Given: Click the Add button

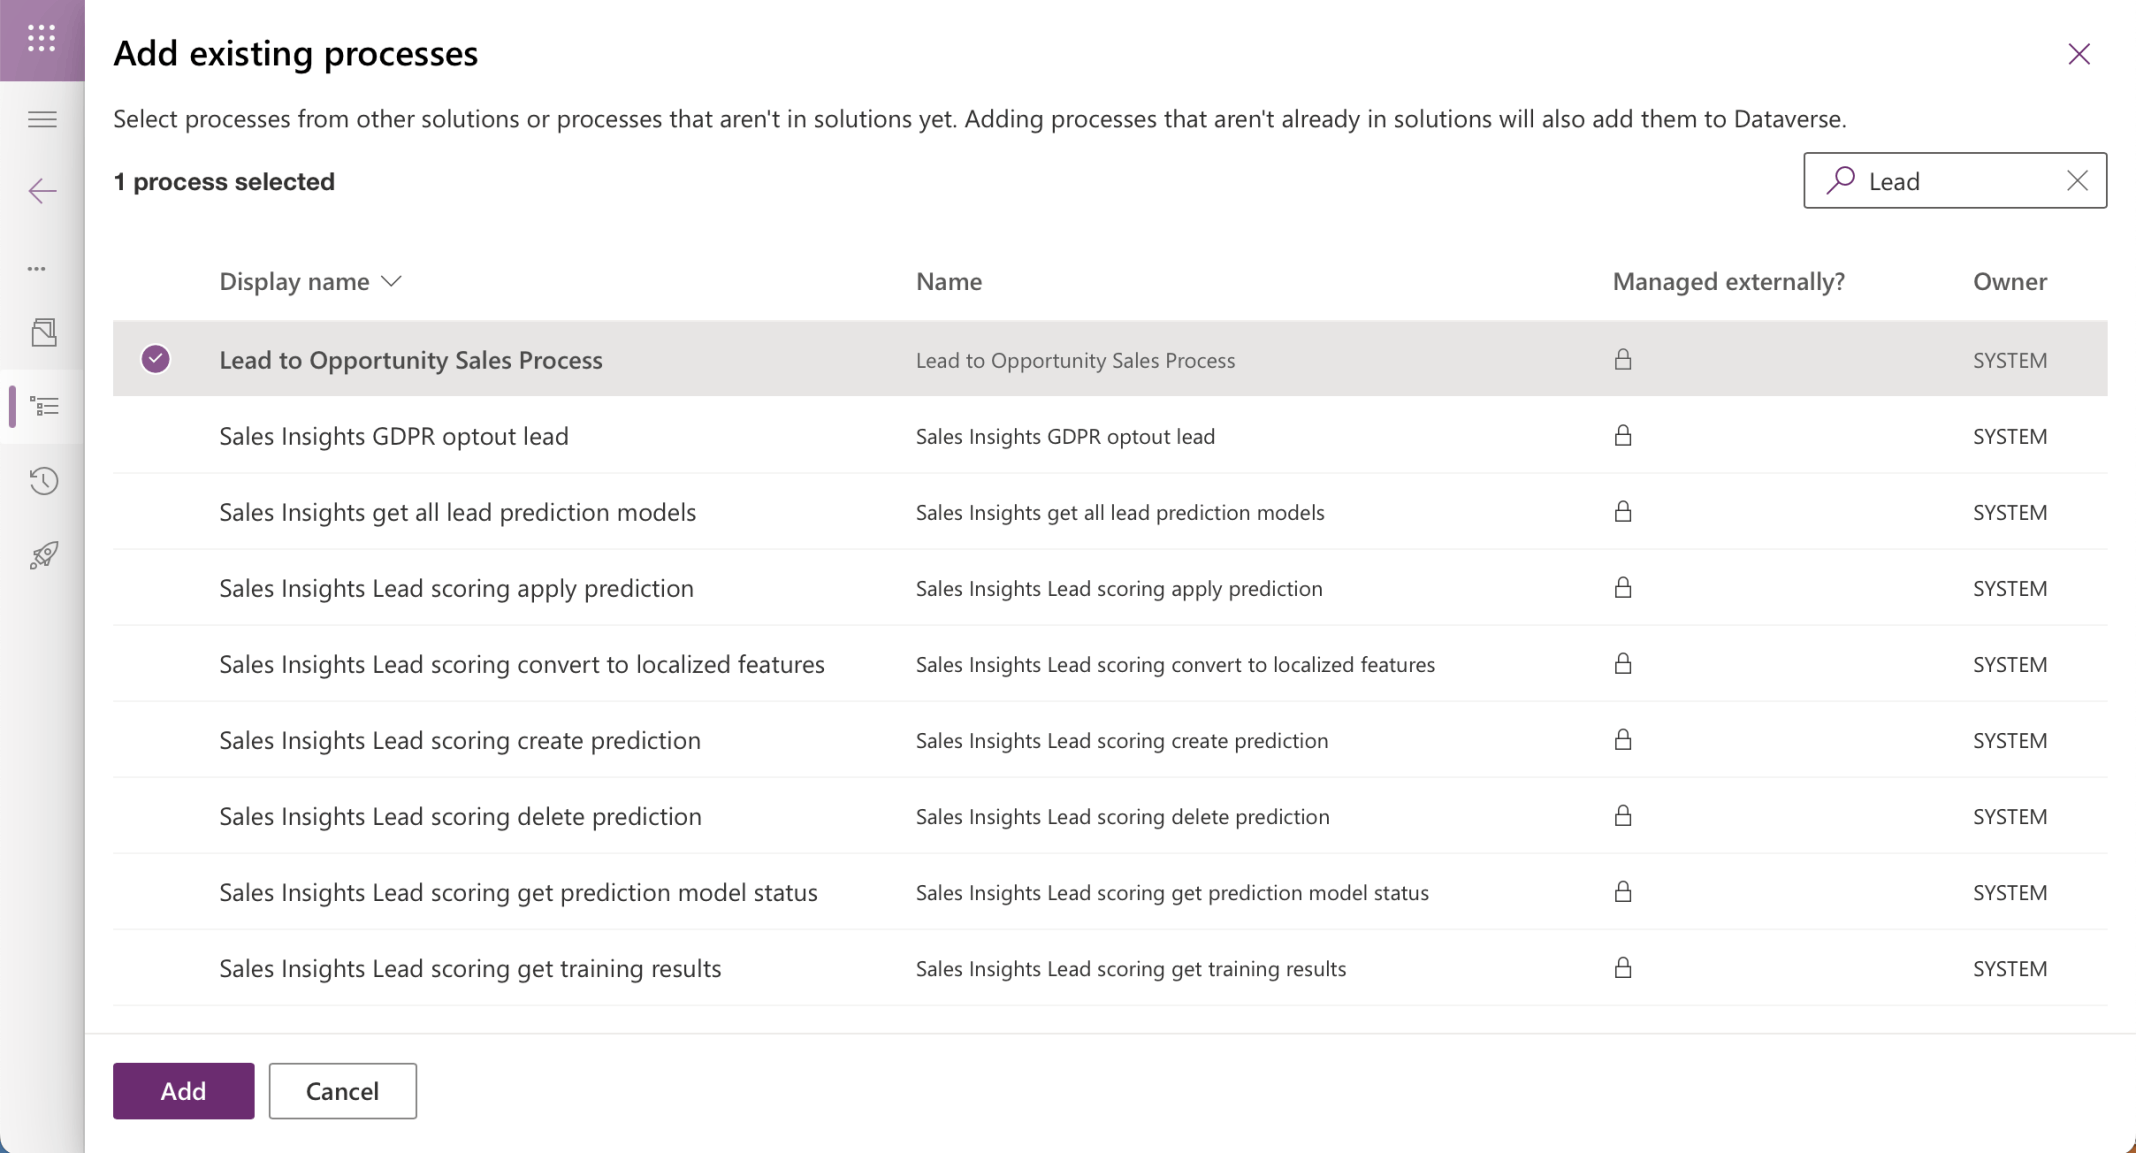Looking at the screenshot, I should coord(183,1091).
